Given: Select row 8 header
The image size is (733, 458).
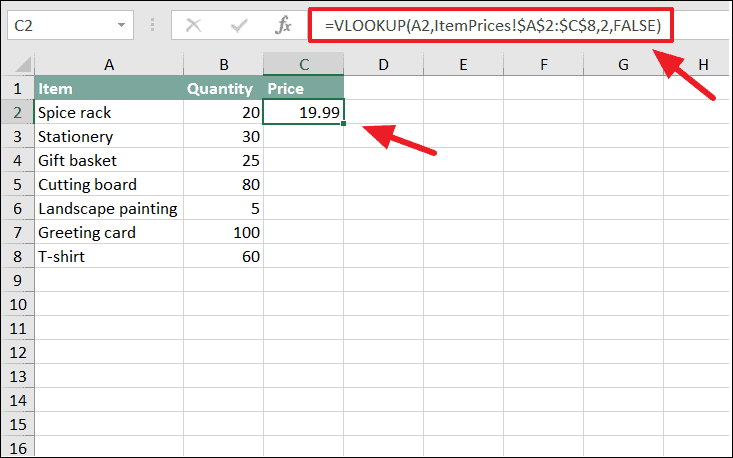Looking at the screenshot, I should 18,256.
